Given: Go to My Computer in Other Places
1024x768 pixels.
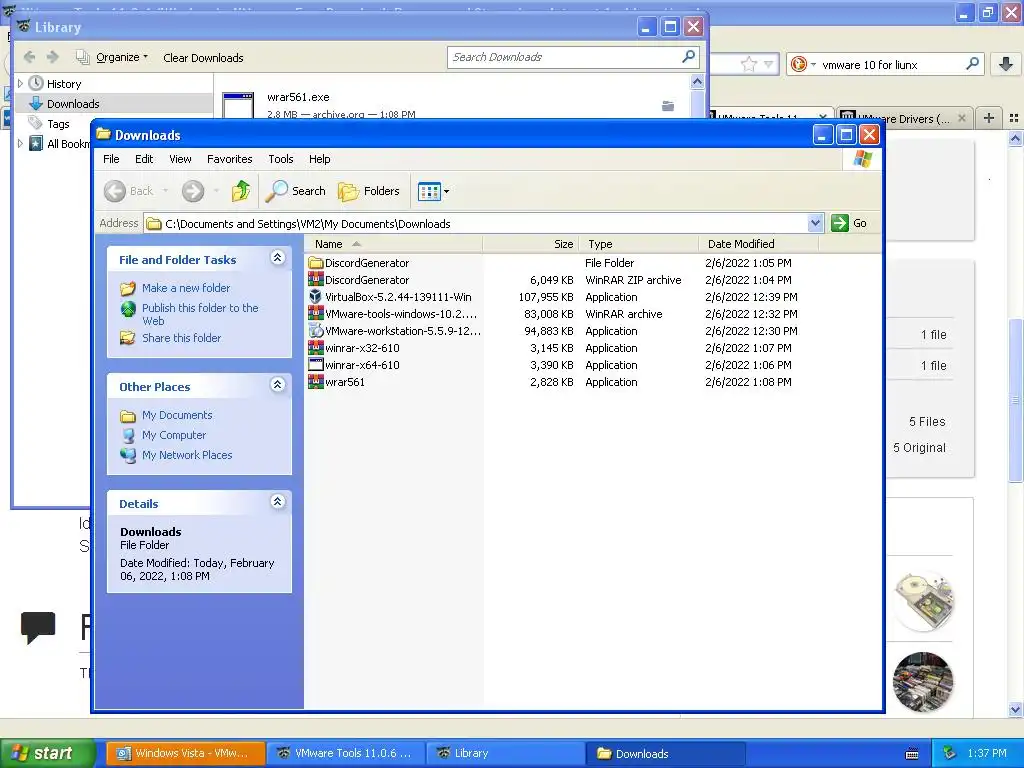Looking at the screenshot, I should [x=174, y=435].
